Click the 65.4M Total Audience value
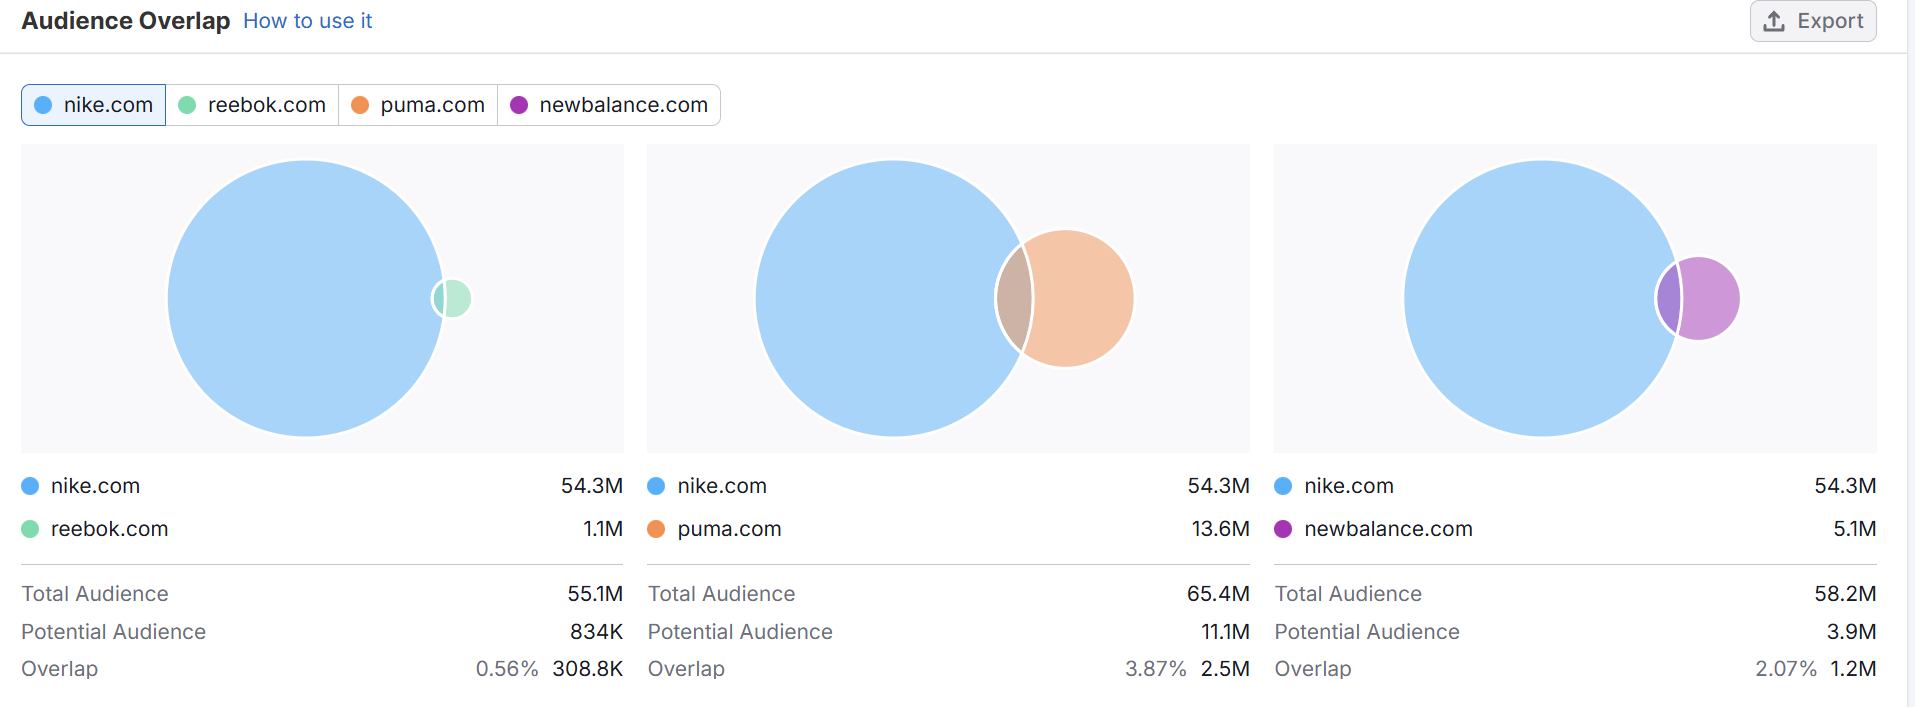 tap(1217, 594)
